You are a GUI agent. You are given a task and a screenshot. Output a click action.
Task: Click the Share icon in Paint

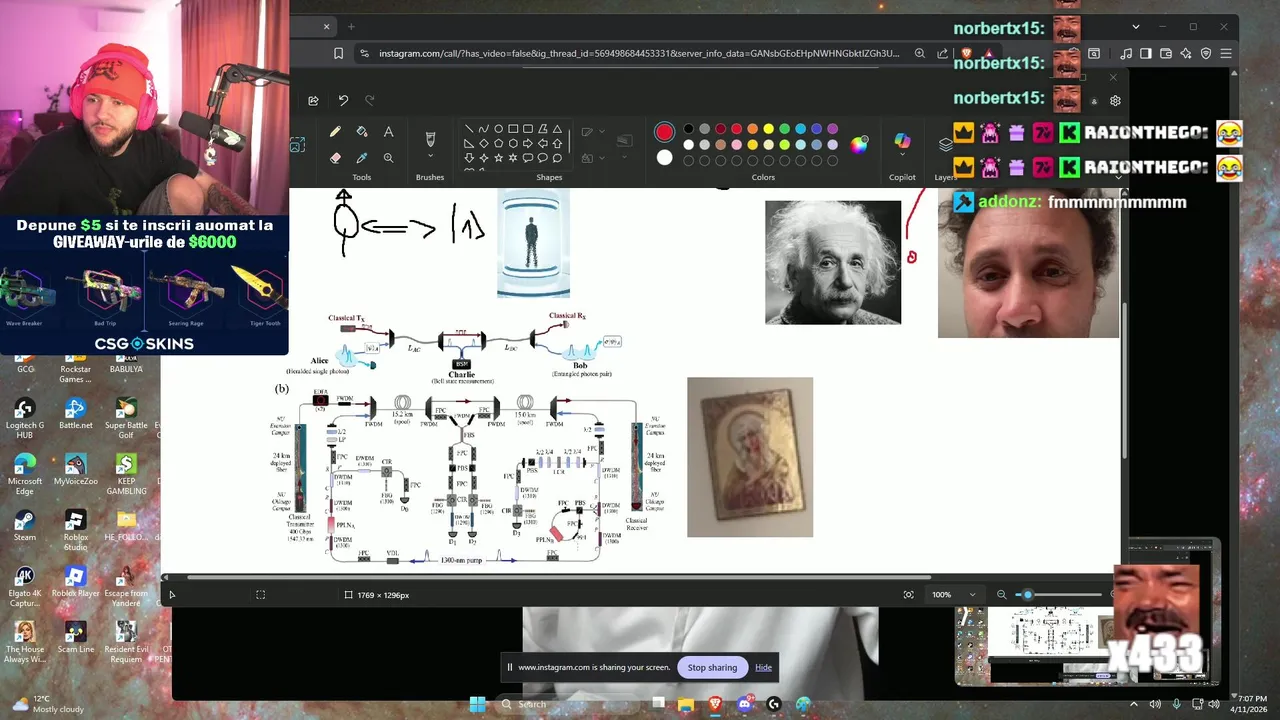pos(313,100)
